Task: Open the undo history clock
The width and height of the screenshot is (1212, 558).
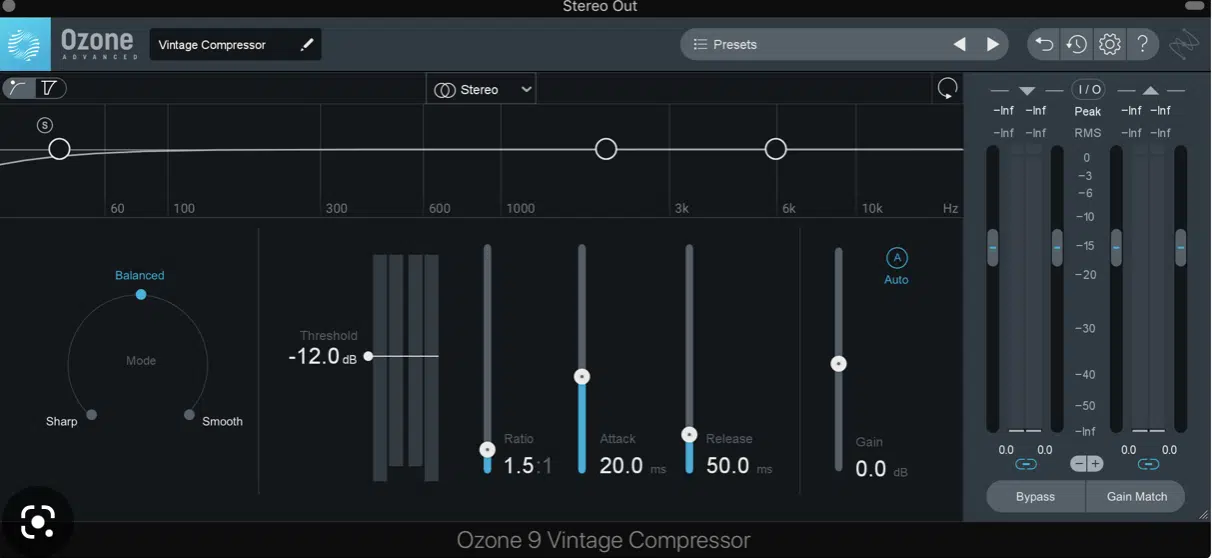Action: click(1076, 44)
